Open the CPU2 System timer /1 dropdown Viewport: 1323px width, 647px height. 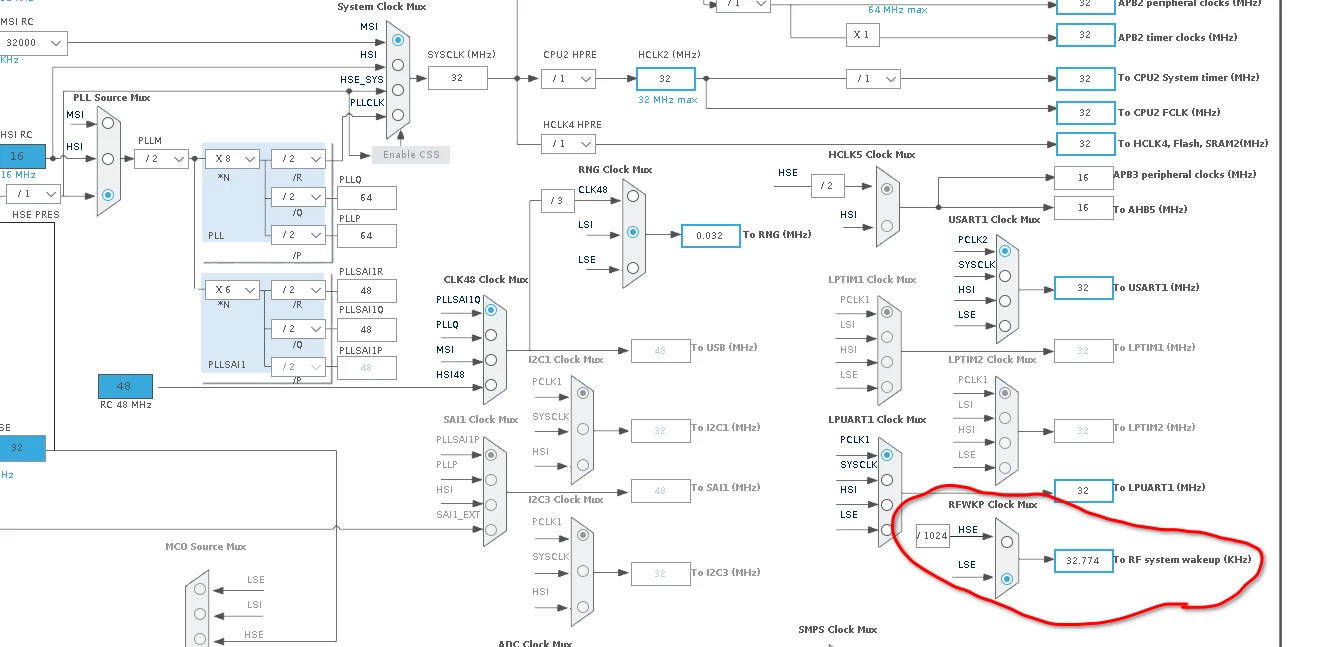(873, 78)
